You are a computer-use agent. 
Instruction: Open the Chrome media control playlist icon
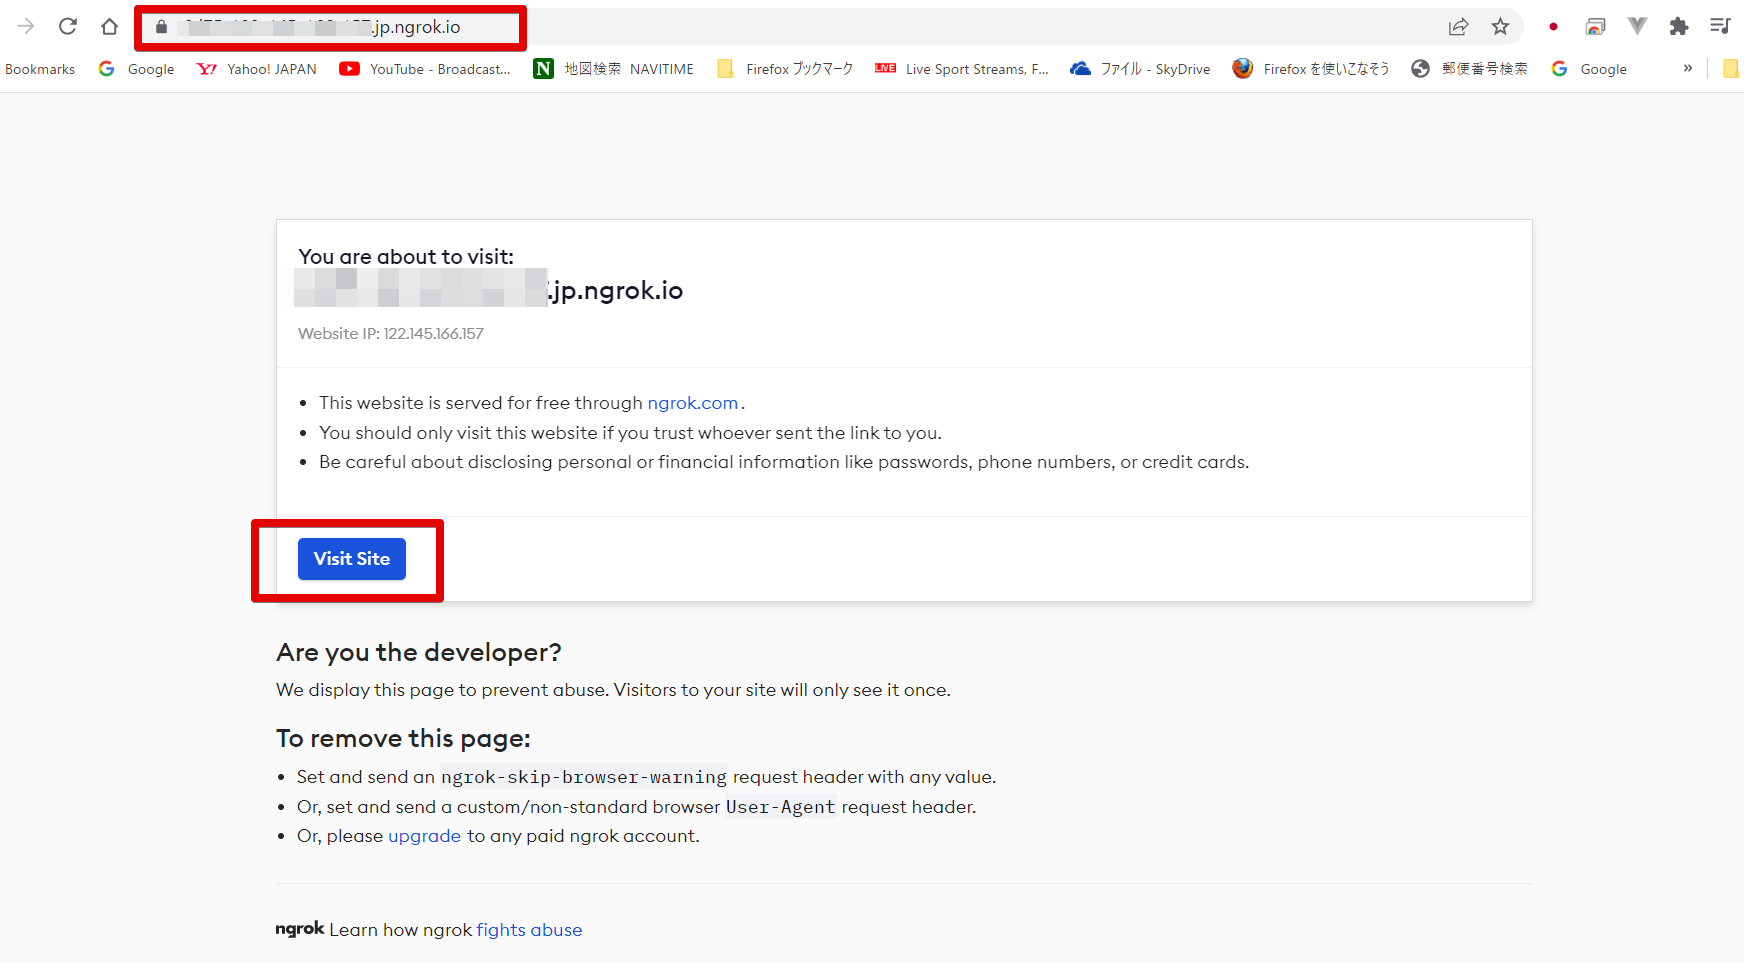(1720, 27)
